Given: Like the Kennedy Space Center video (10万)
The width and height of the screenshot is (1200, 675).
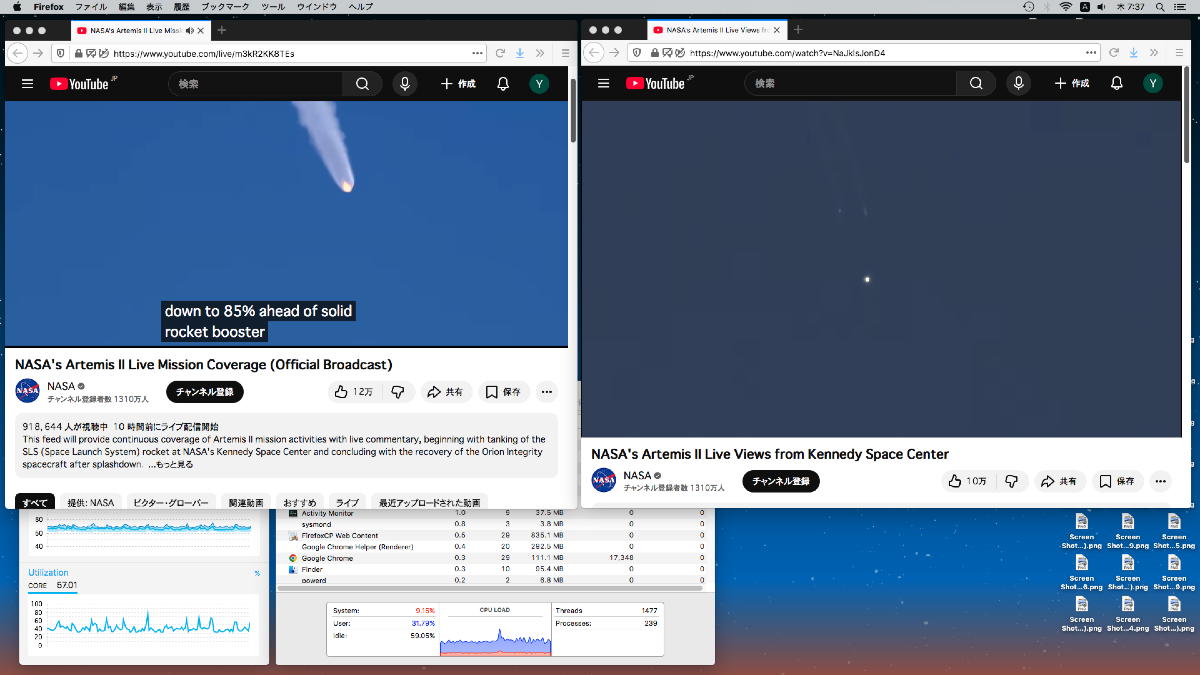Looking at the screenshot, I should coord(968,481).
